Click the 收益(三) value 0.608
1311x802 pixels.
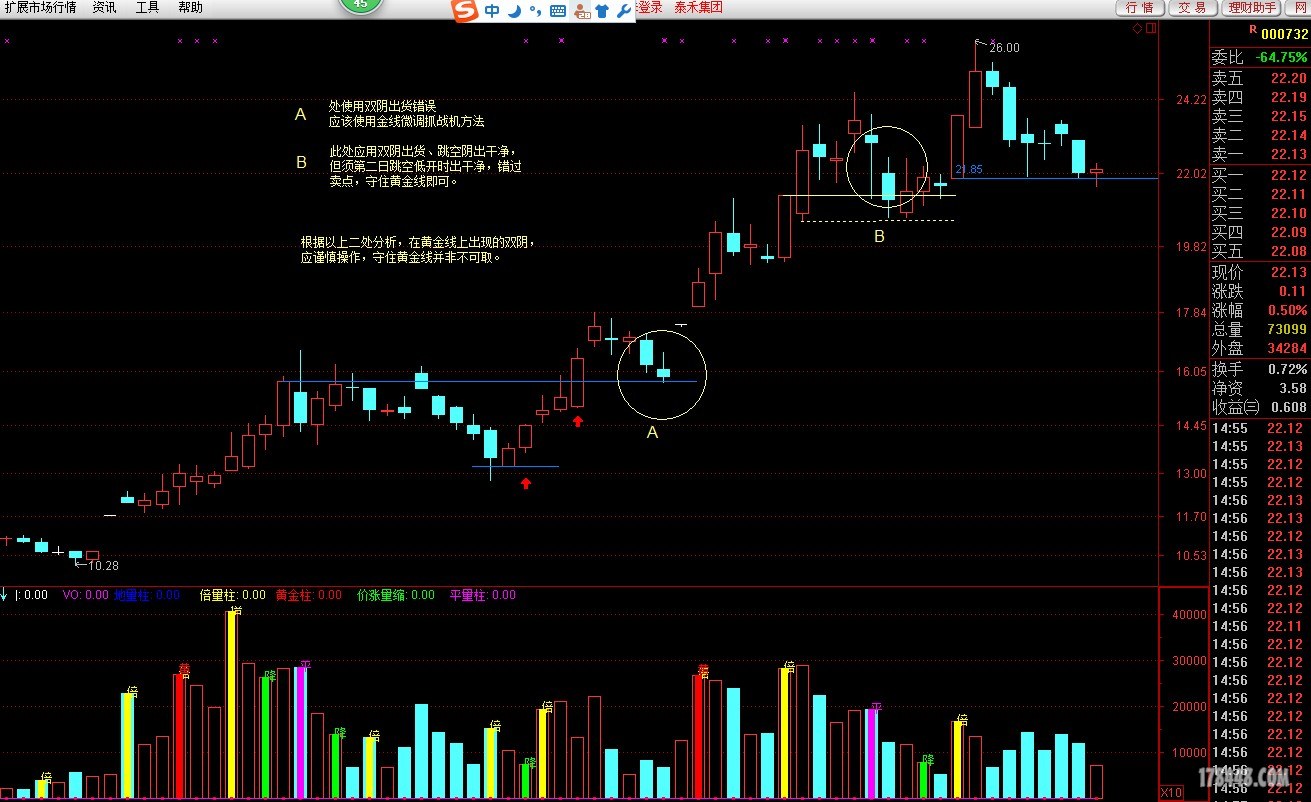tap(1289, 407)
